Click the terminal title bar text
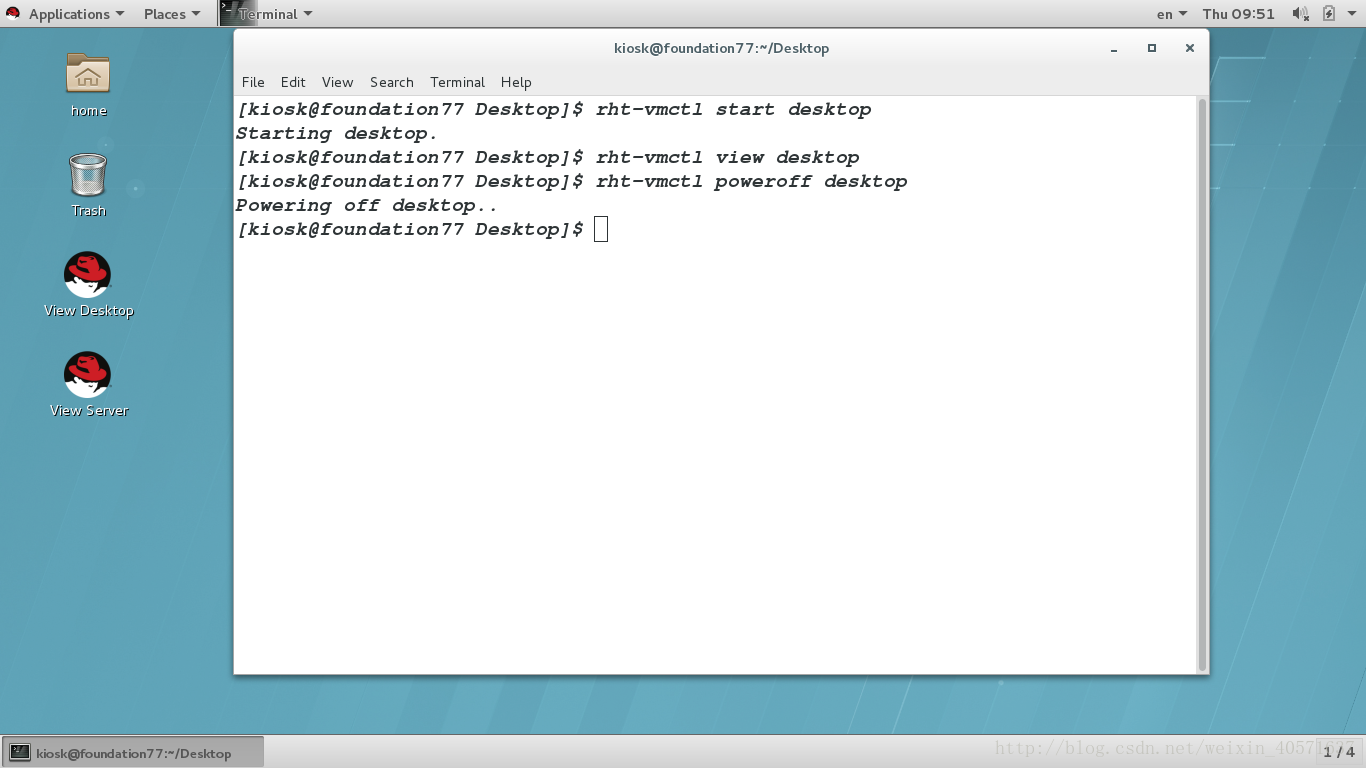Viewport: 1366px width, 768px height. click(721, 48)
